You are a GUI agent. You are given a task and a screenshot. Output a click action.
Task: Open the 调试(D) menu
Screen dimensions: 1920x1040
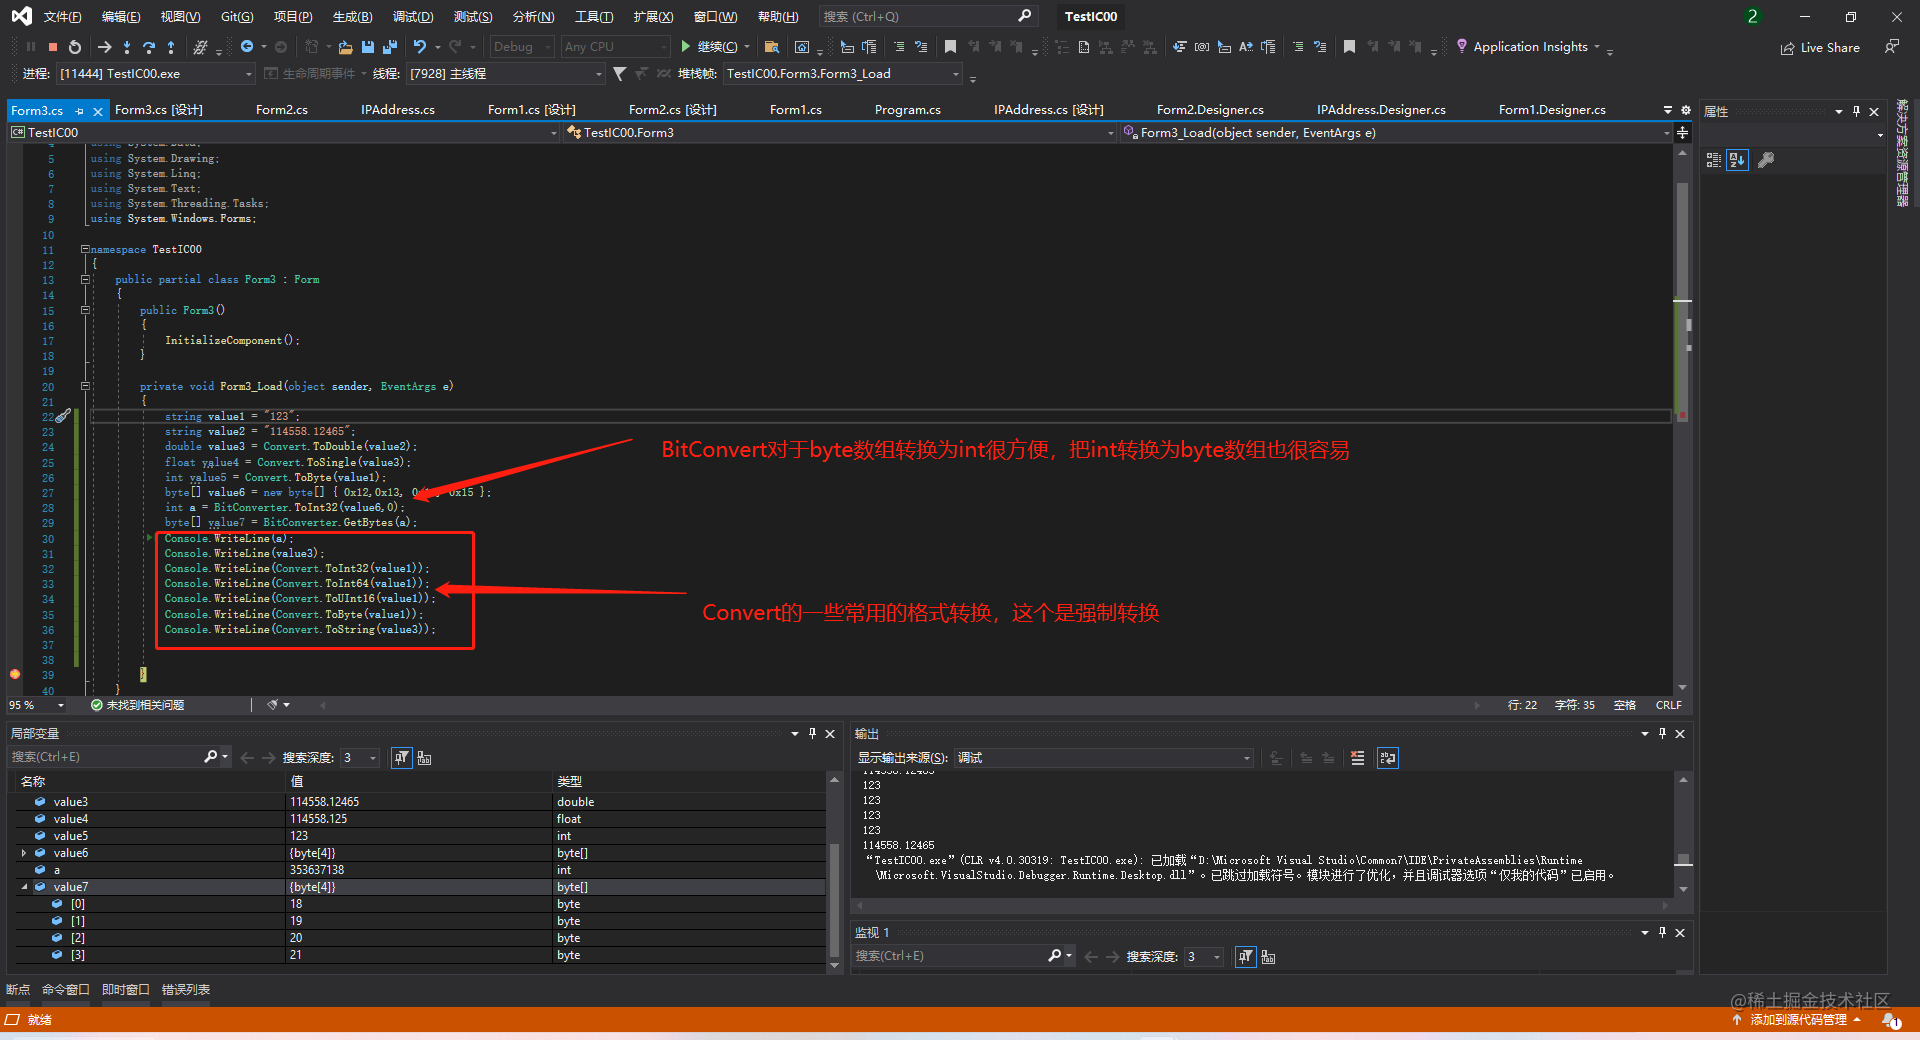coord(413,16)
